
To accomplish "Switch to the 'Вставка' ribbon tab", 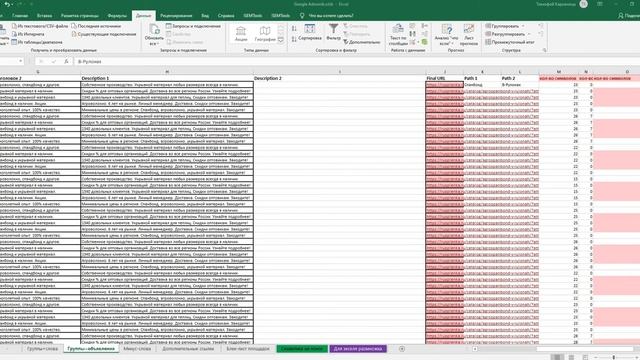I will pos(44,16).
